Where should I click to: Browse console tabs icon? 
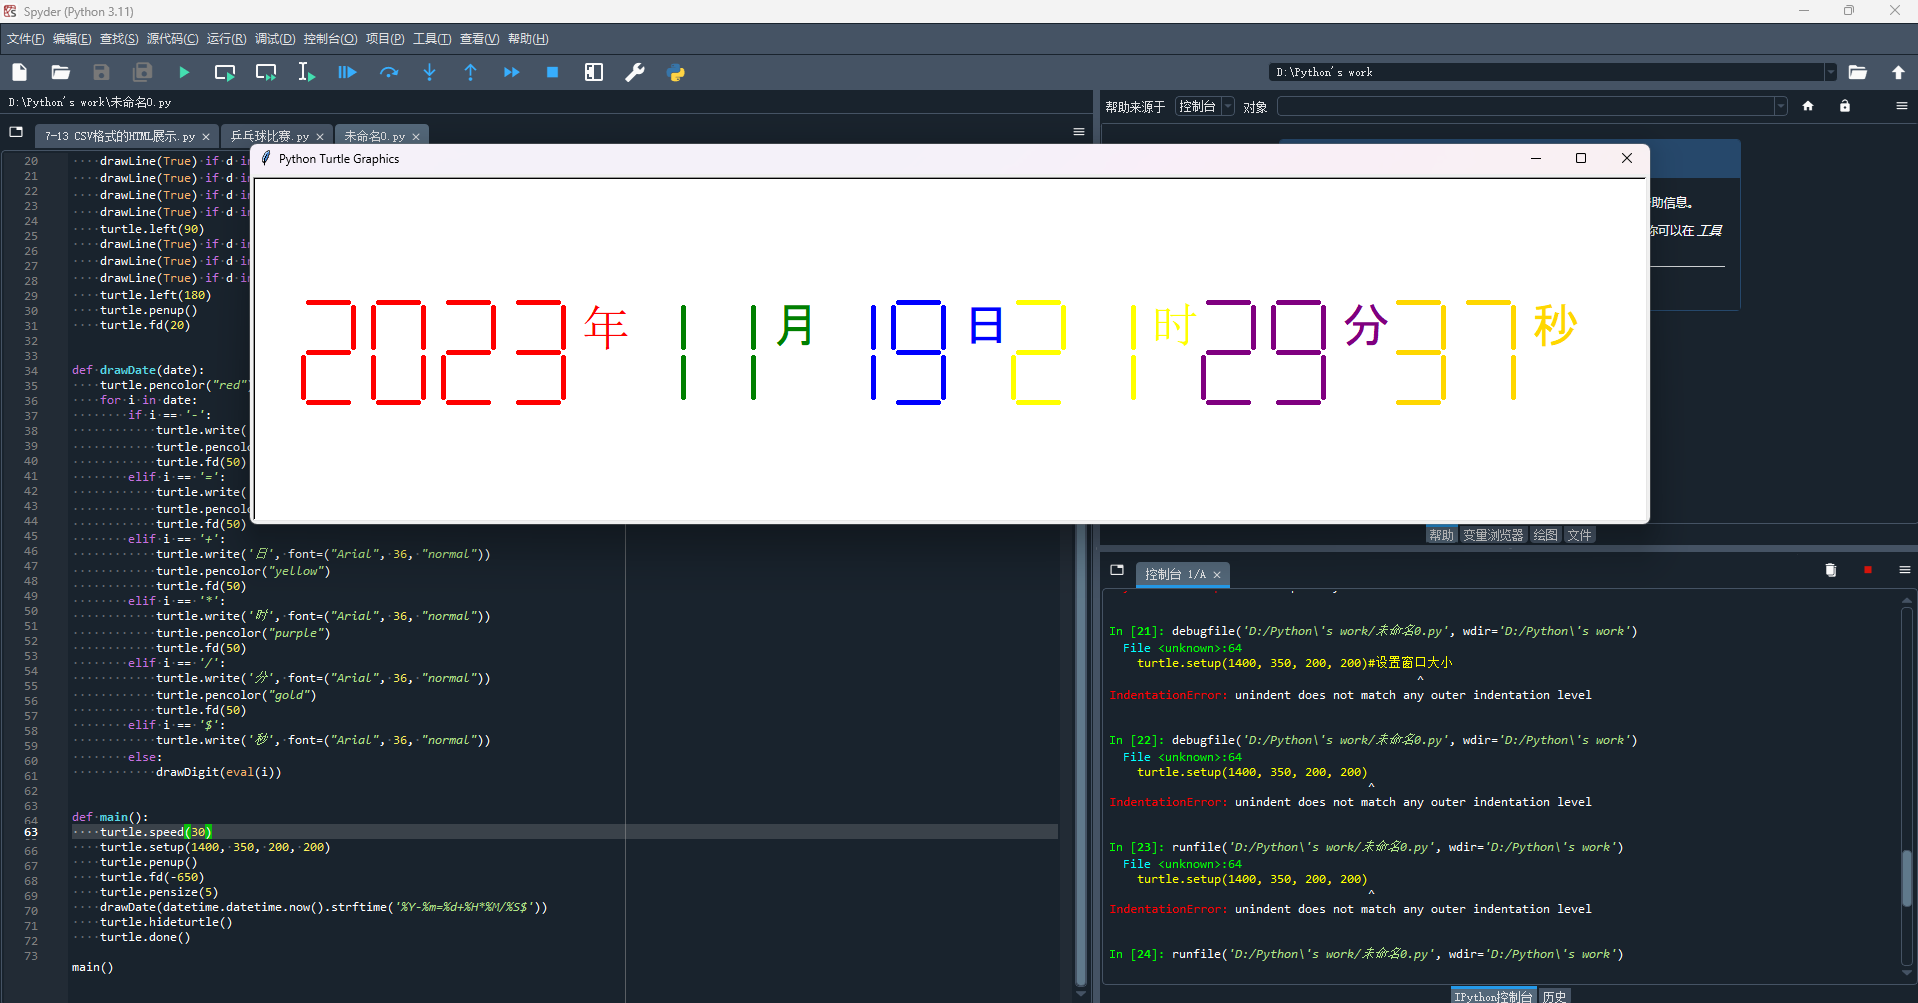tap(1117, 570)
